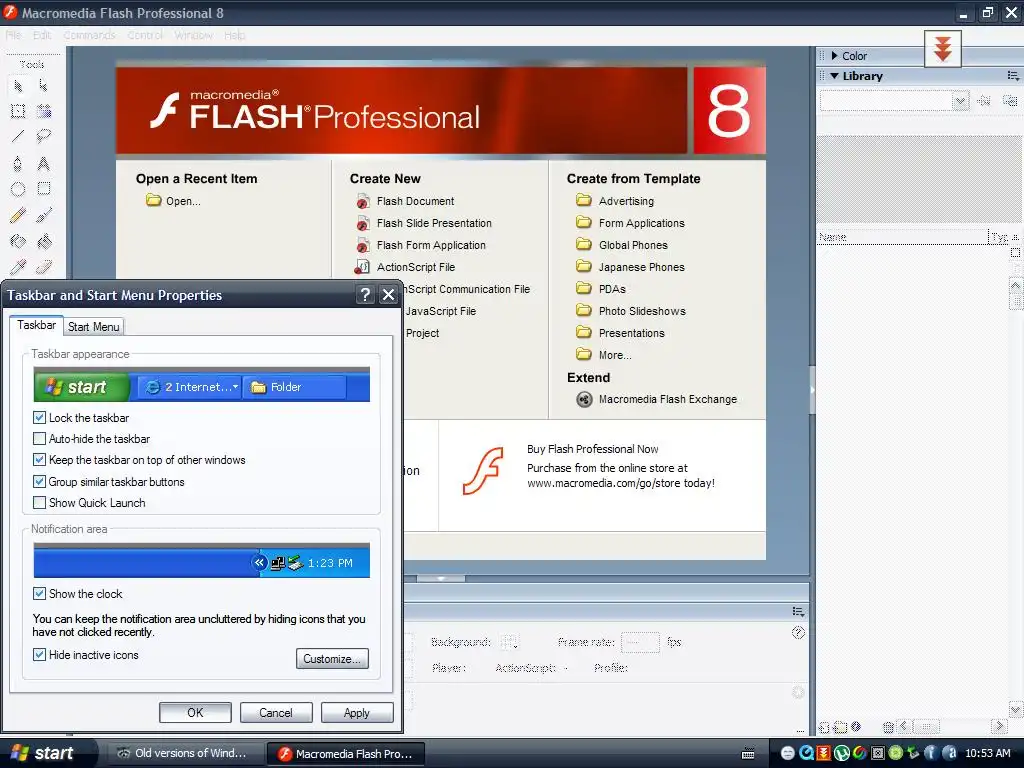Click the uTorrent icon in system tray

tap(842, 753)
